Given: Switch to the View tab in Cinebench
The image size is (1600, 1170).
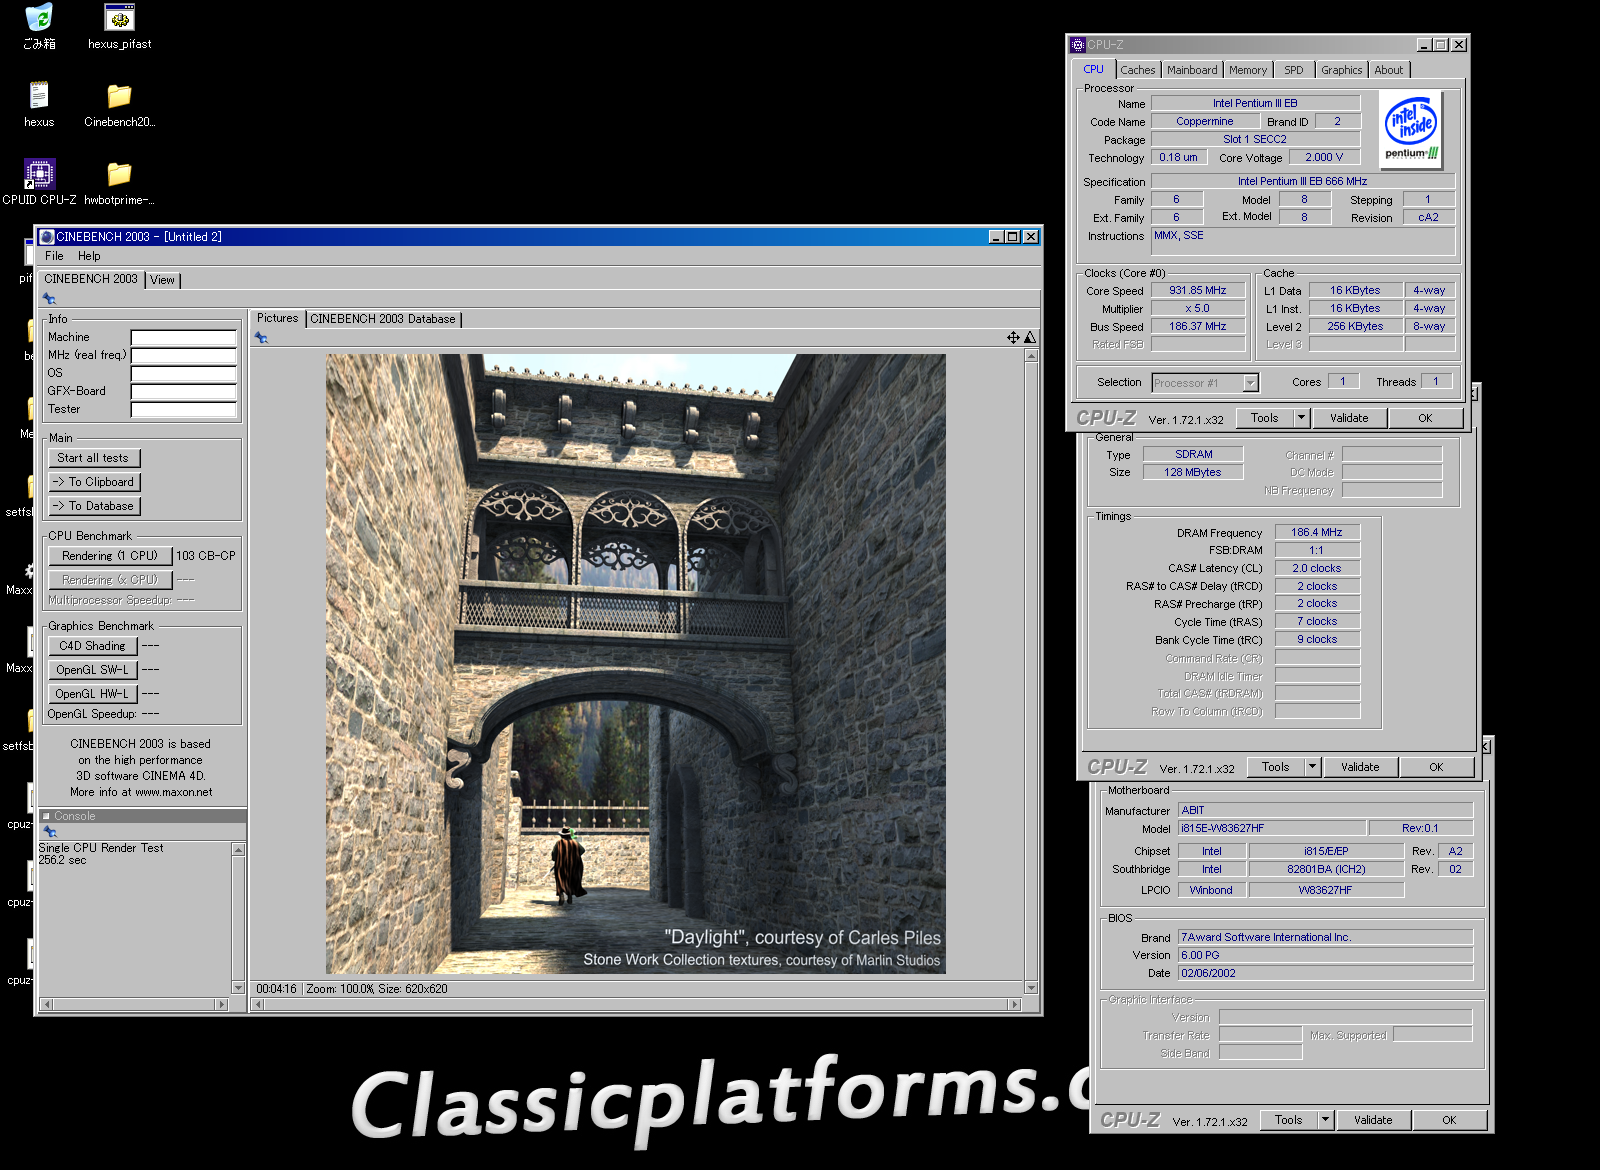Looking at the screenshot, I should pyautogui.click(x=163, y=280).
